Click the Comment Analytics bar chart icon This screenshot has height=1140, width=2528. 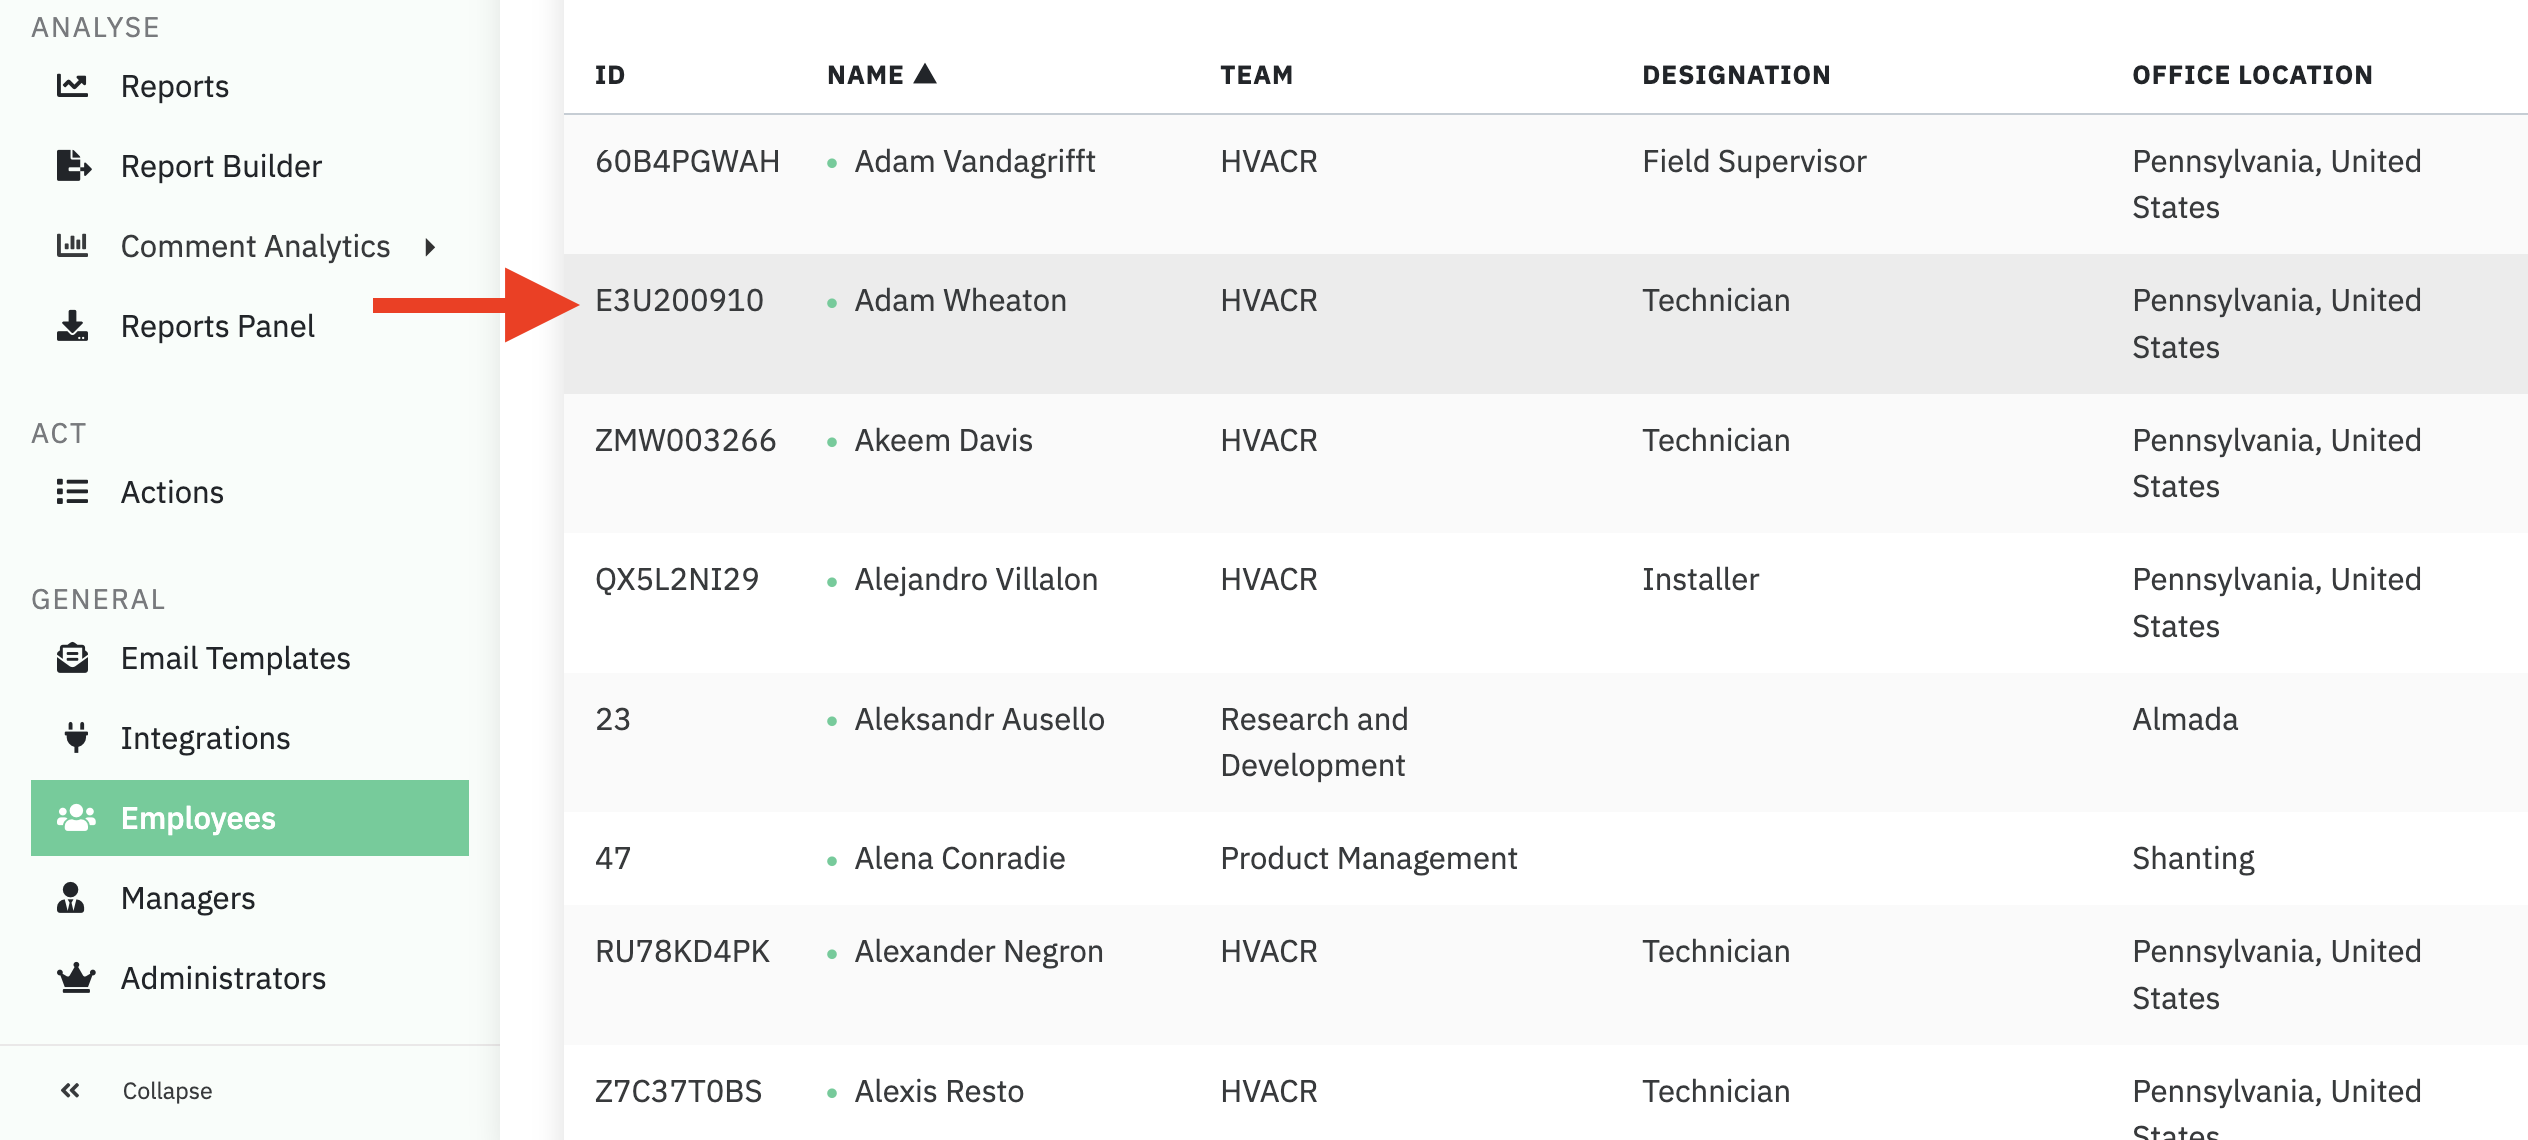(72, 245)
